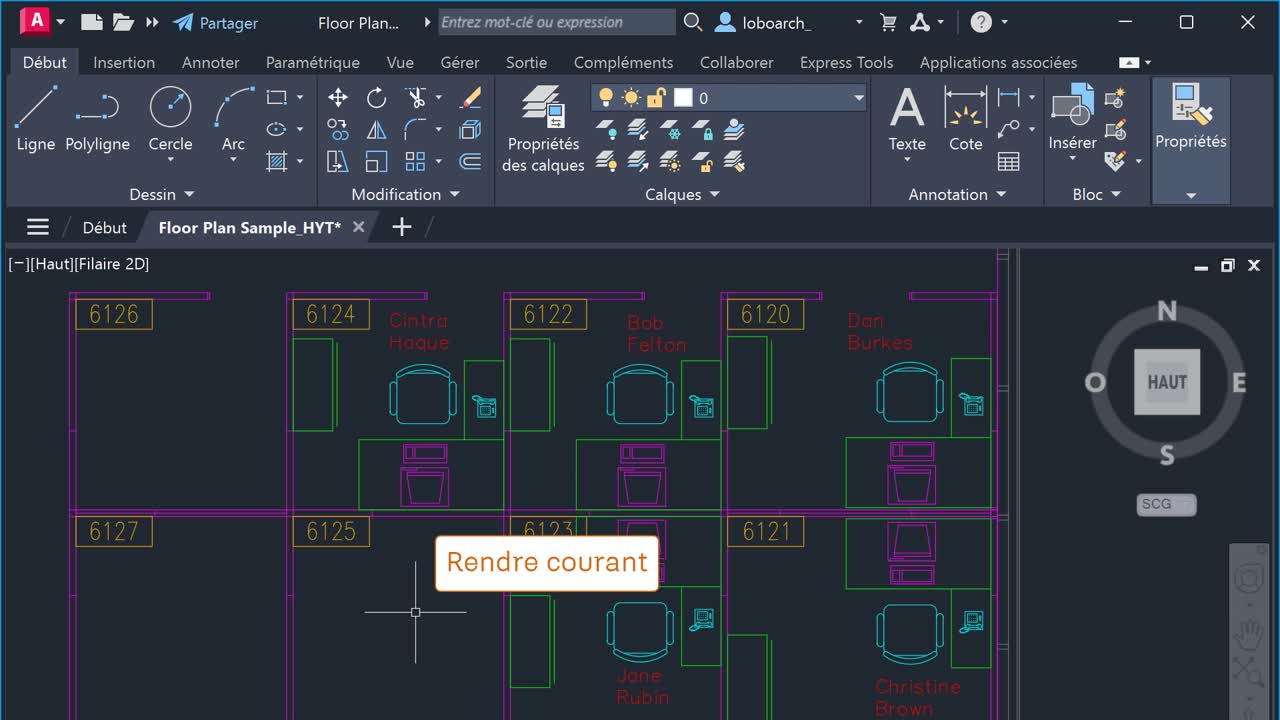This screenshot has width=1280, height=720.
Task: Open the layer list dropdown arrow
Action: click(x=858, y=98)
